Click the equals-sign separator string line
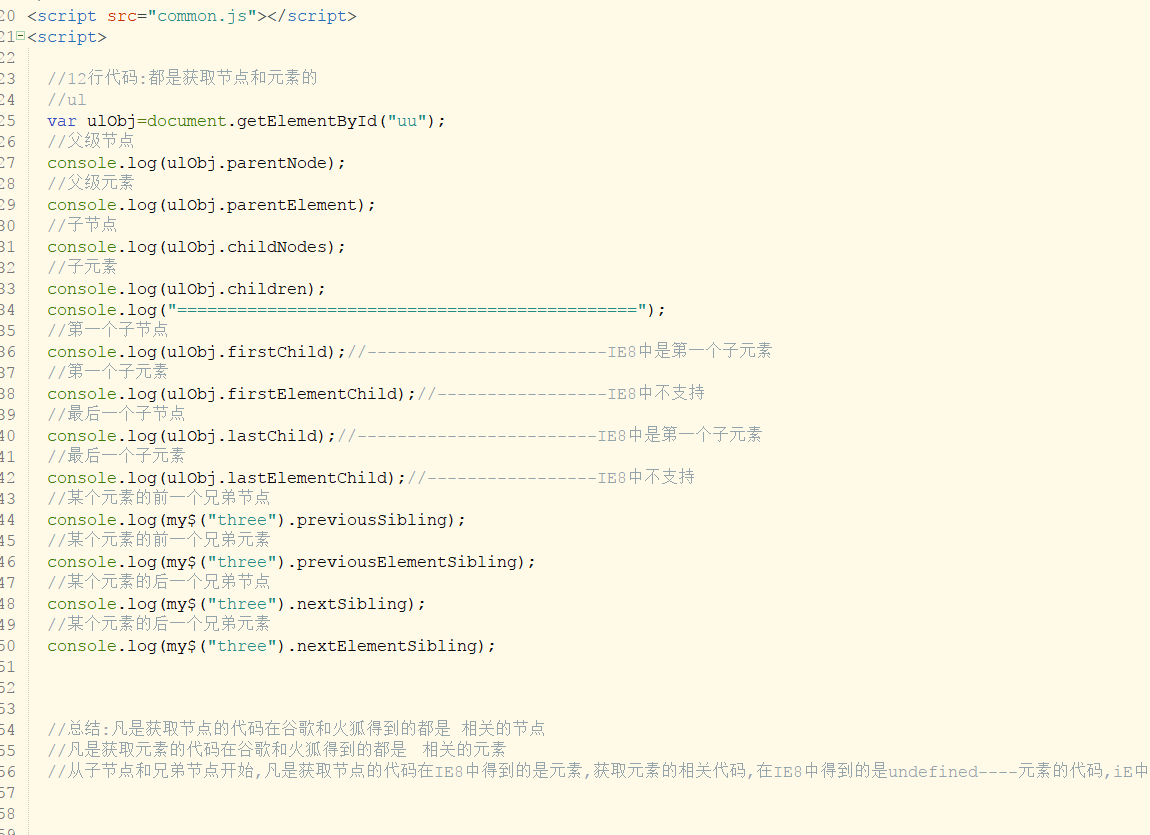The width and height of the screenshot is (1150, 835). [356, 309]
